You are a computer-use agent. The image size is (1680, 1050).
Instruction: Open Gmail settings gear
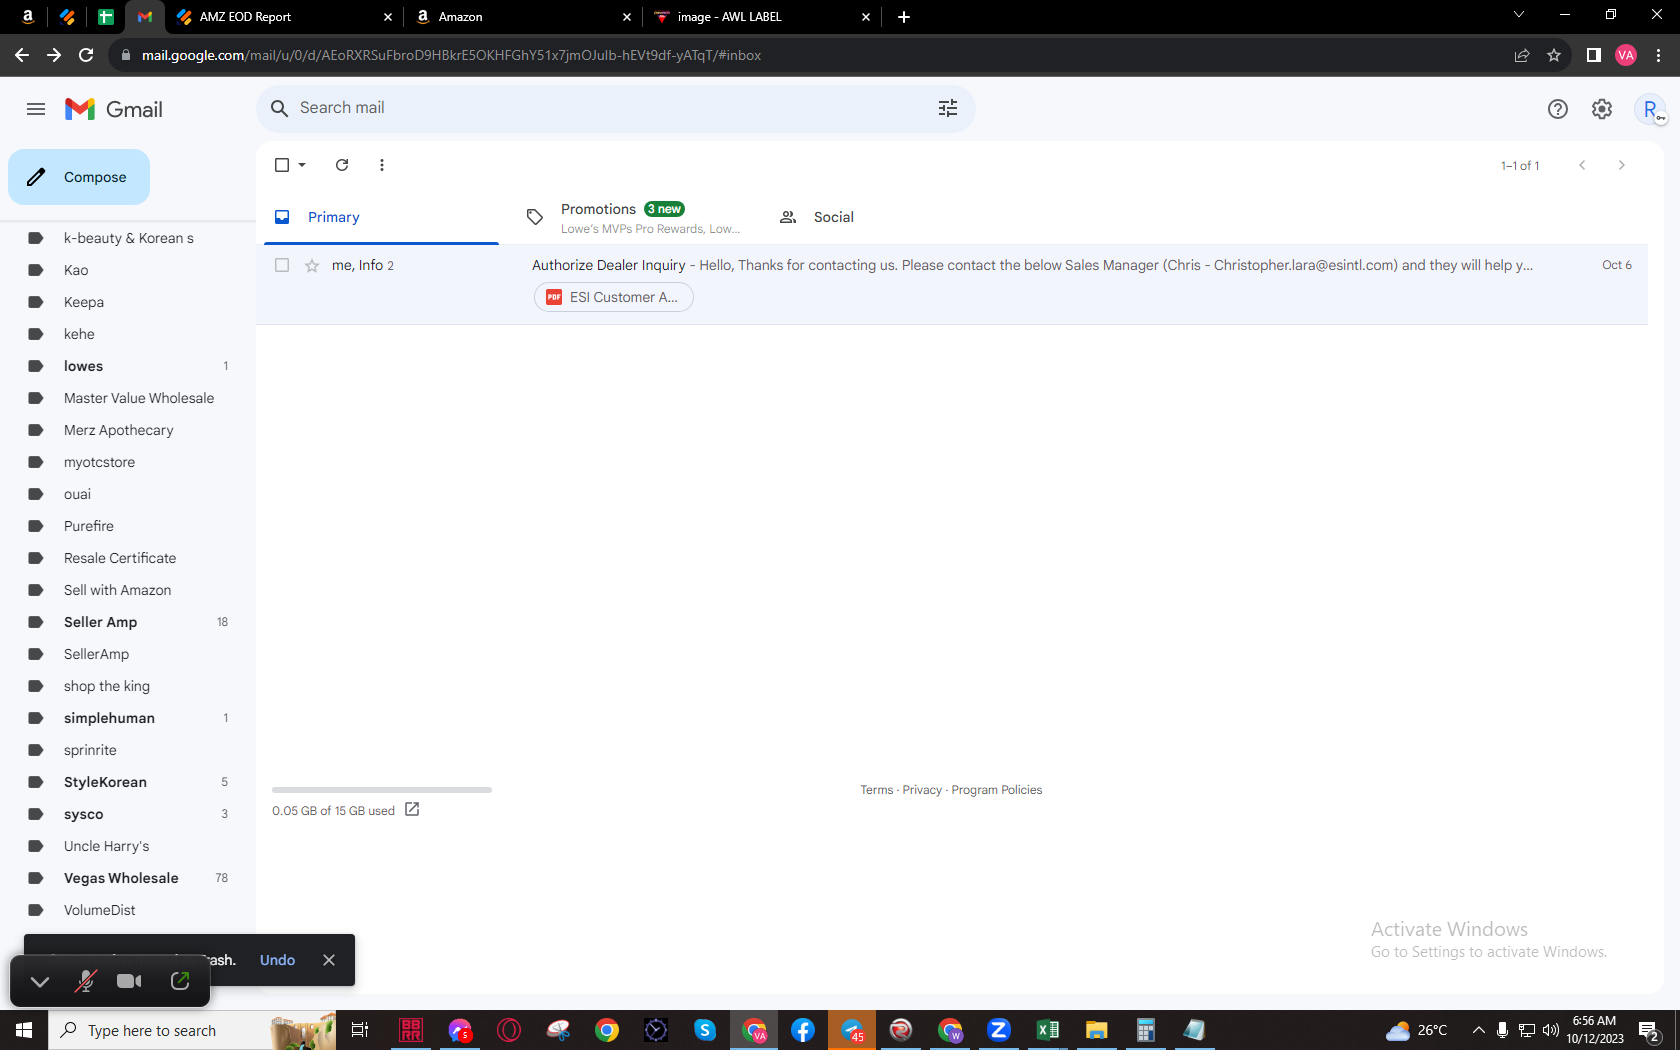(1602, 109)
